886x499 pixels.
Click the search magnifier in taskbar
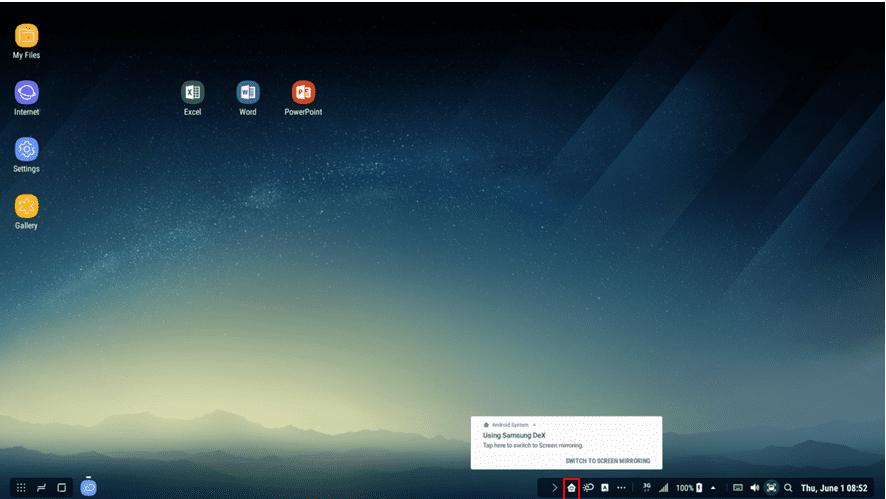[x=788, y=488]
